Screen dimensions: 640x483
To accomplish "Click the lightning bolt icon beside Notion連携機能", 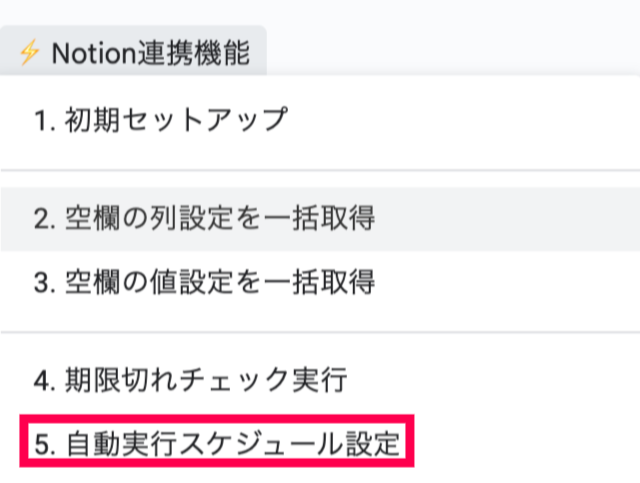I will pos(29,53).
